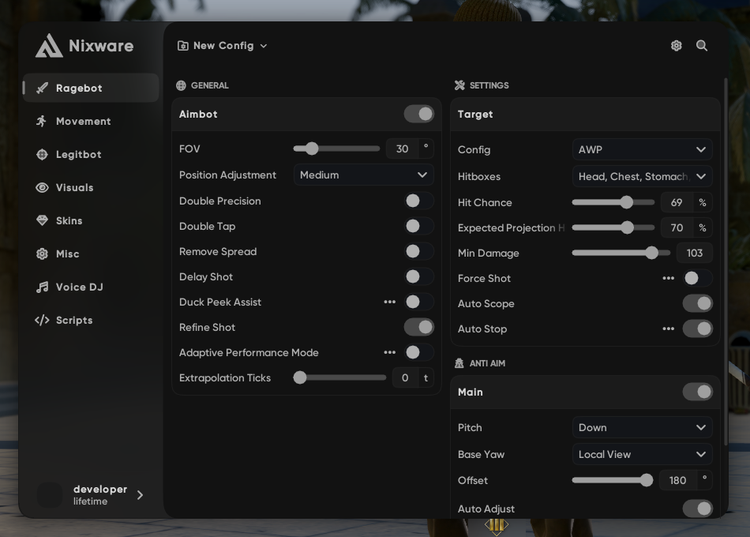Click the arrow next to developer
This screenshot has width=750, height=537.
pos(140,495)
